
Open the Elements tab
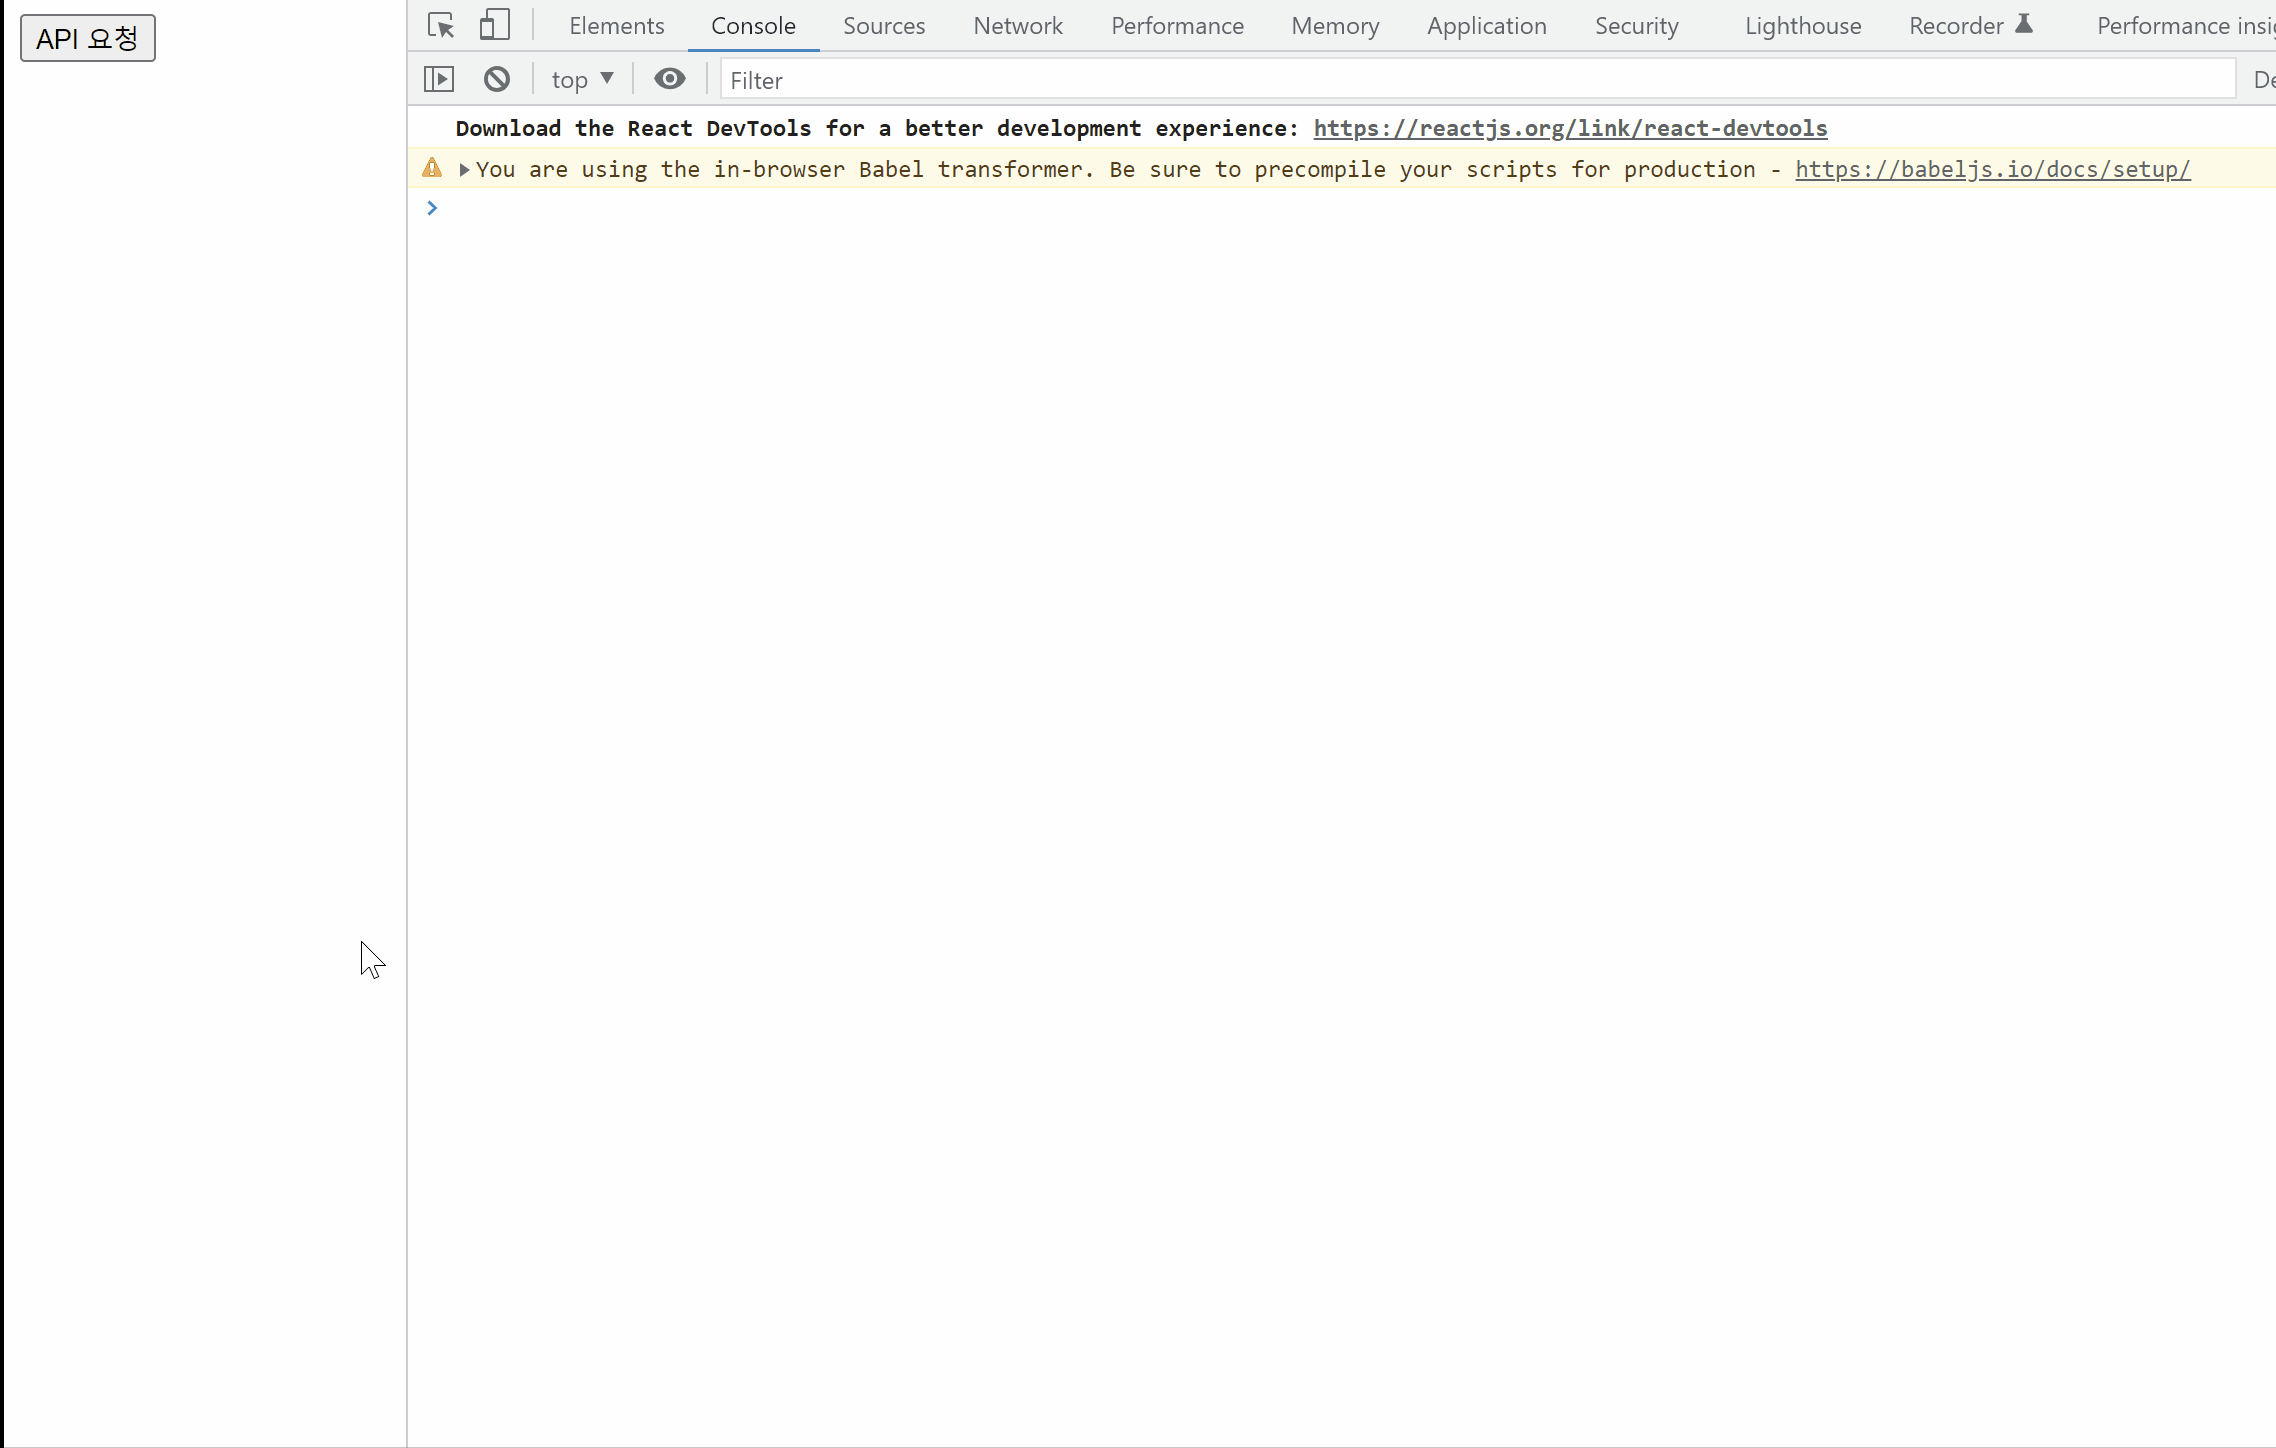[x=616, y=26]
